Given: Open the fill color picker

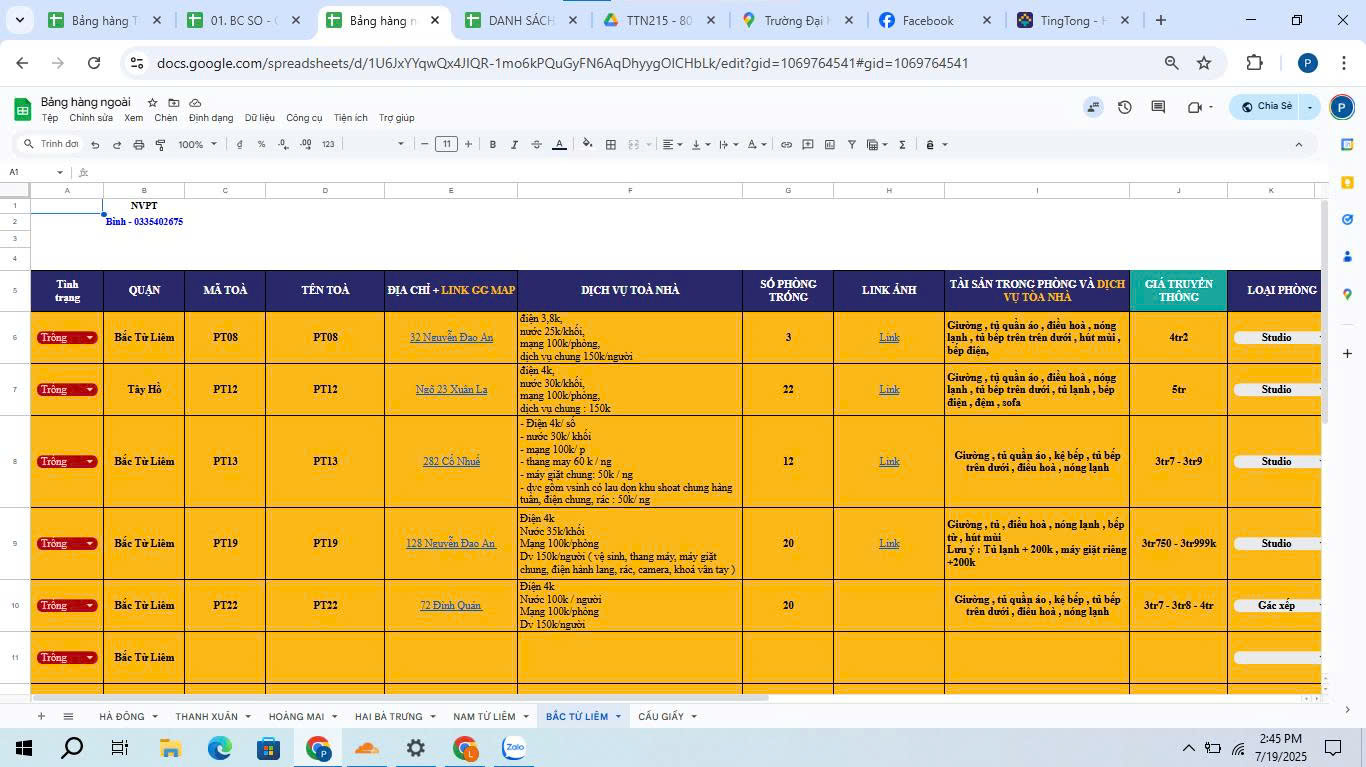Looking at the screenshot, I should click(x=586, y=145).
